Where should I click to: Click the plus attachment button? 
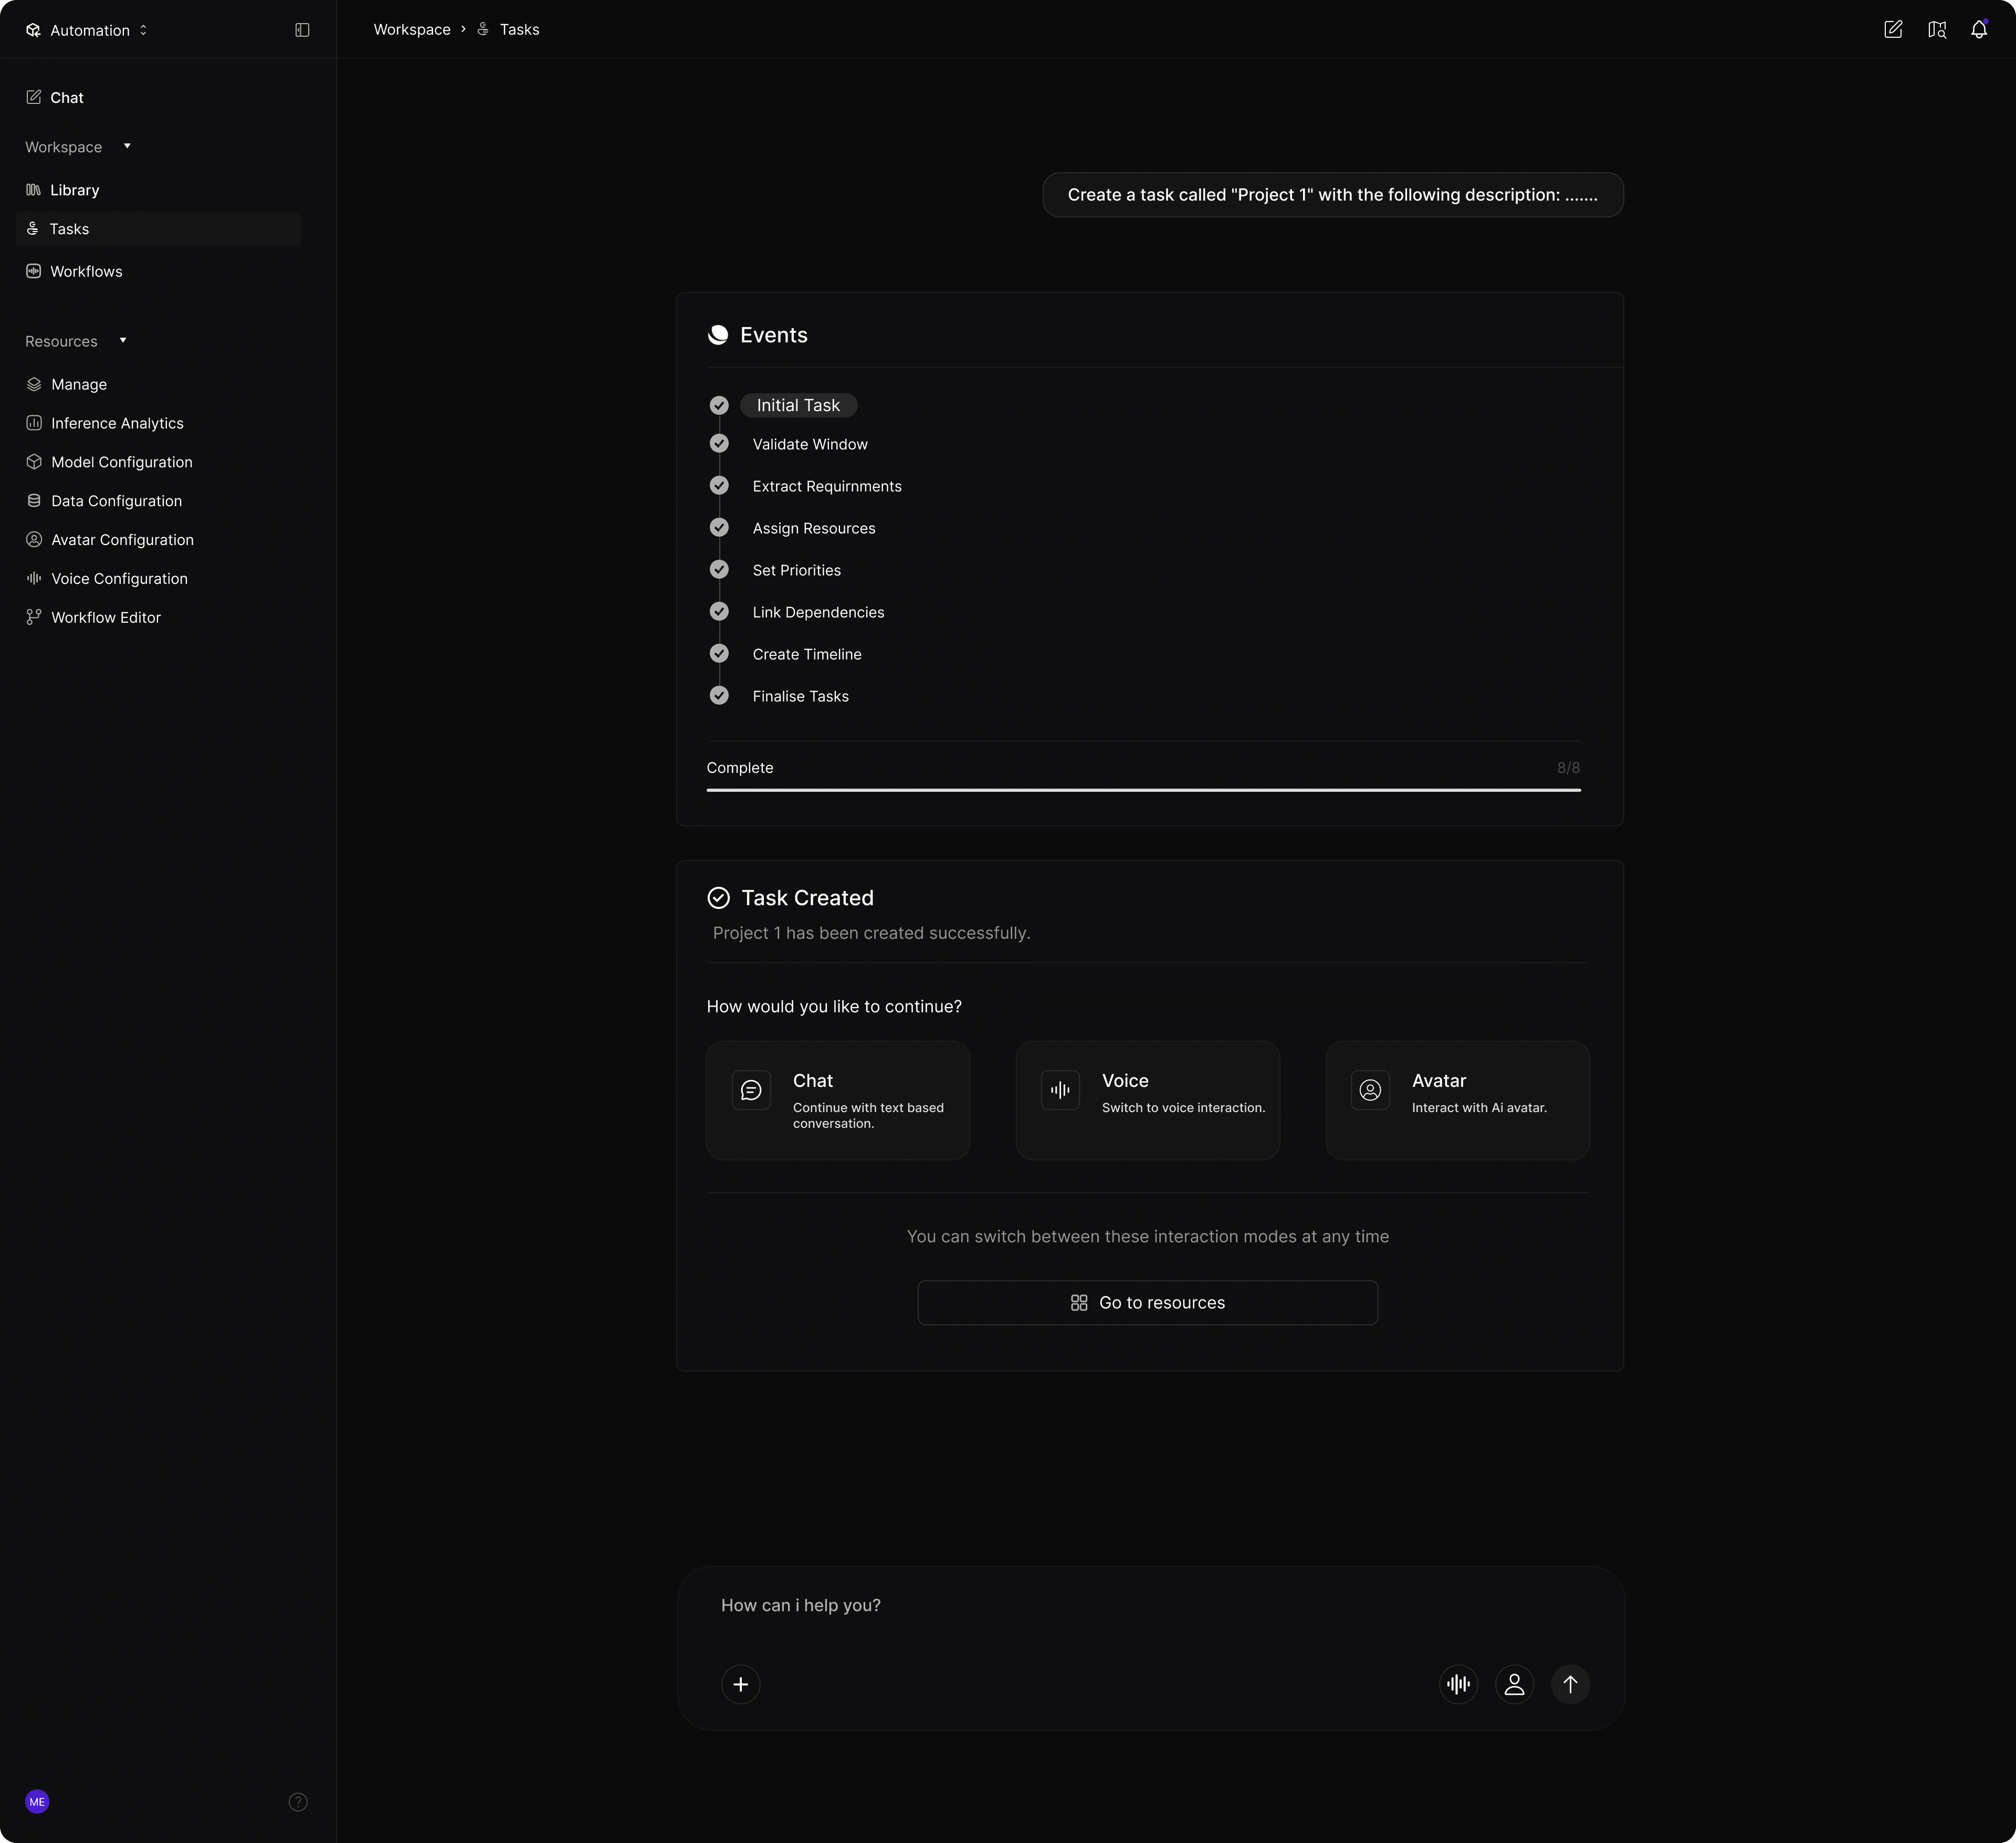click(740, 1684)
